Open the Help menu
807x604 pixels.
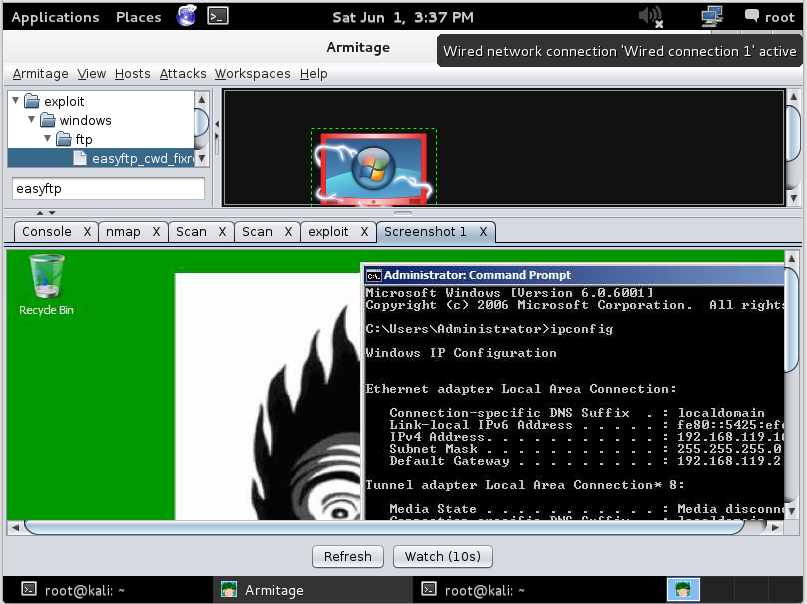pyautogui.click(x=313, y=74)
